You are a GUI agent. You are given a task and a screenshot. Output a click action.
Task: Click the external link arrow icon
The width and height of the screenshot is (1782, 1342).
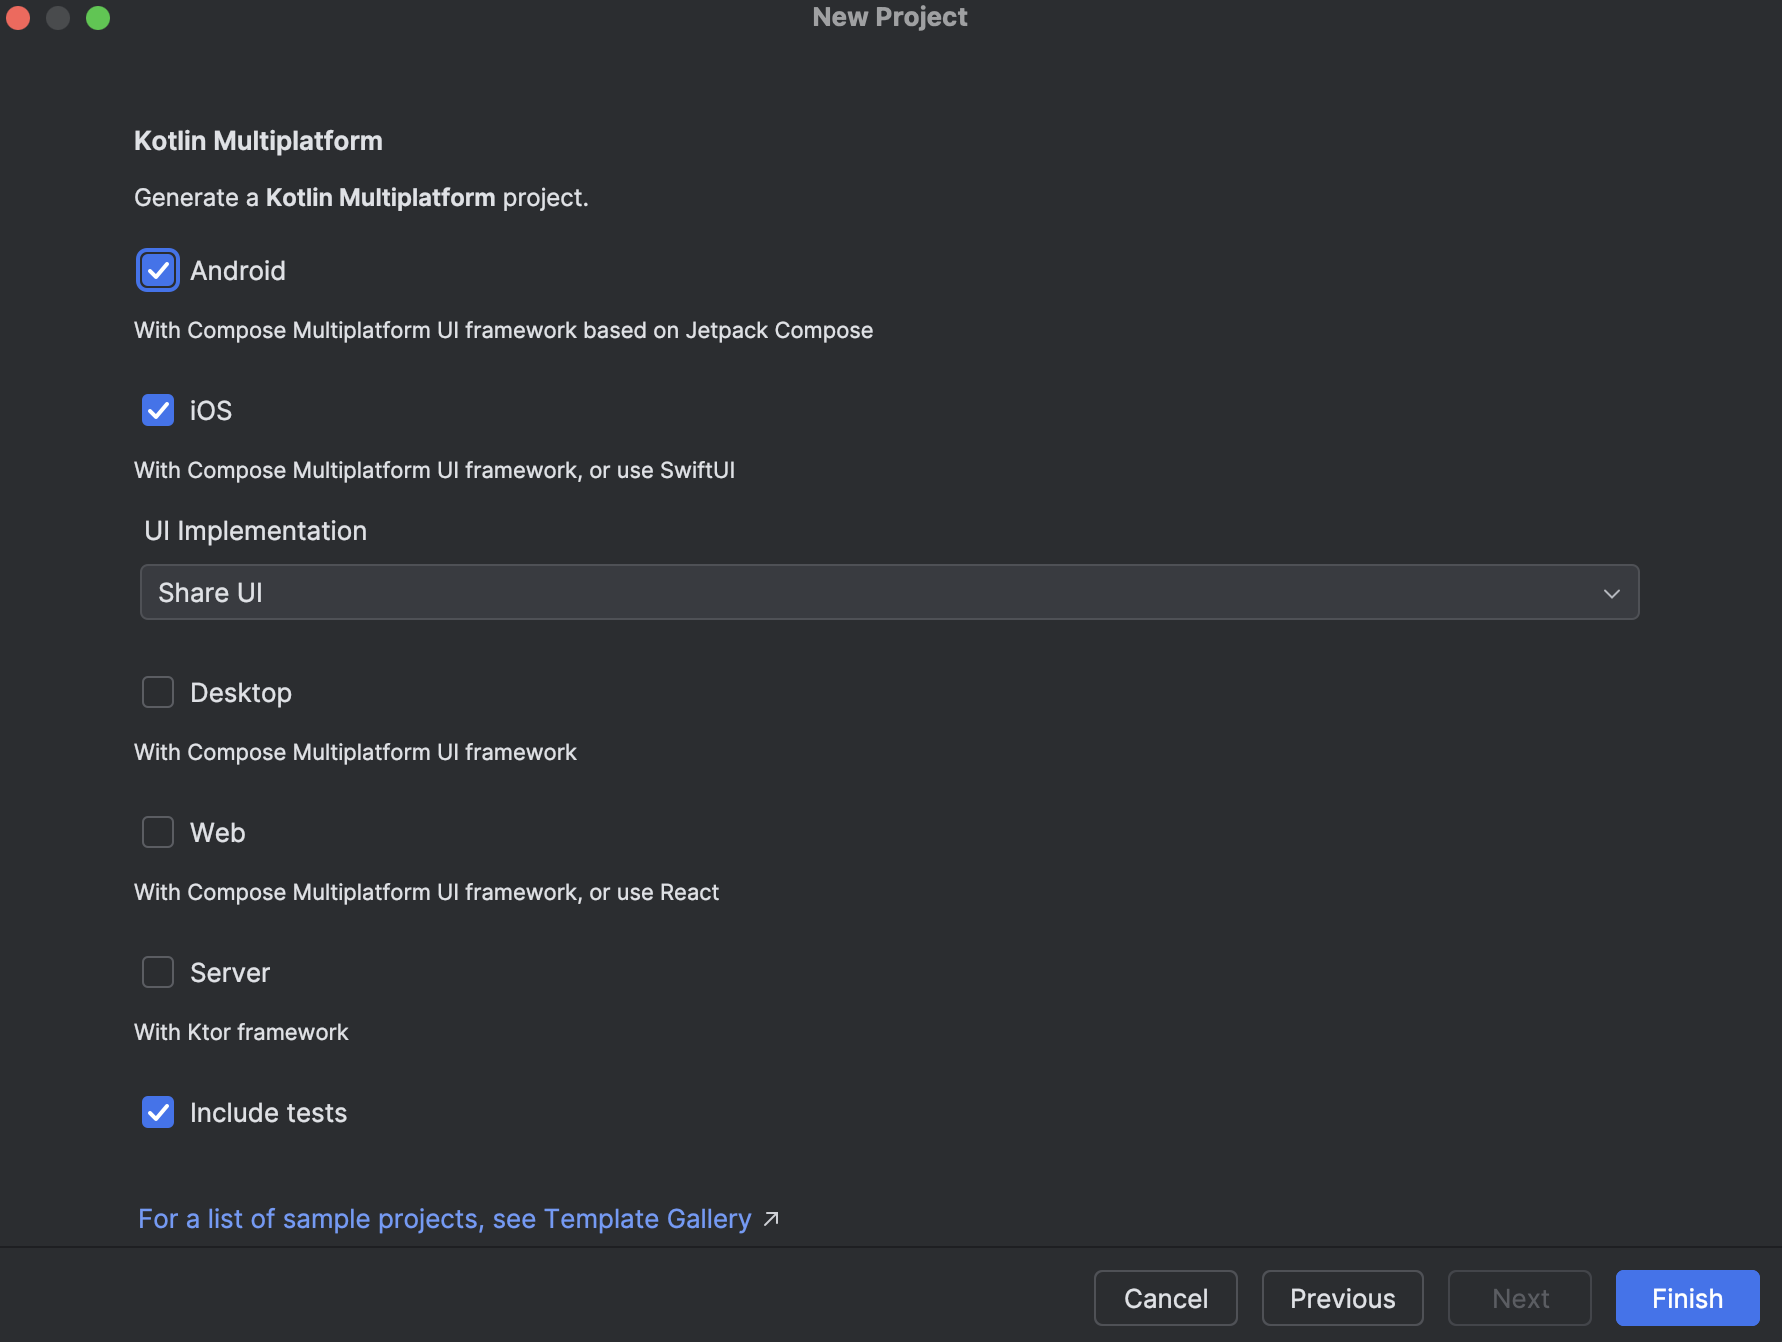(x=771, y=1219)
